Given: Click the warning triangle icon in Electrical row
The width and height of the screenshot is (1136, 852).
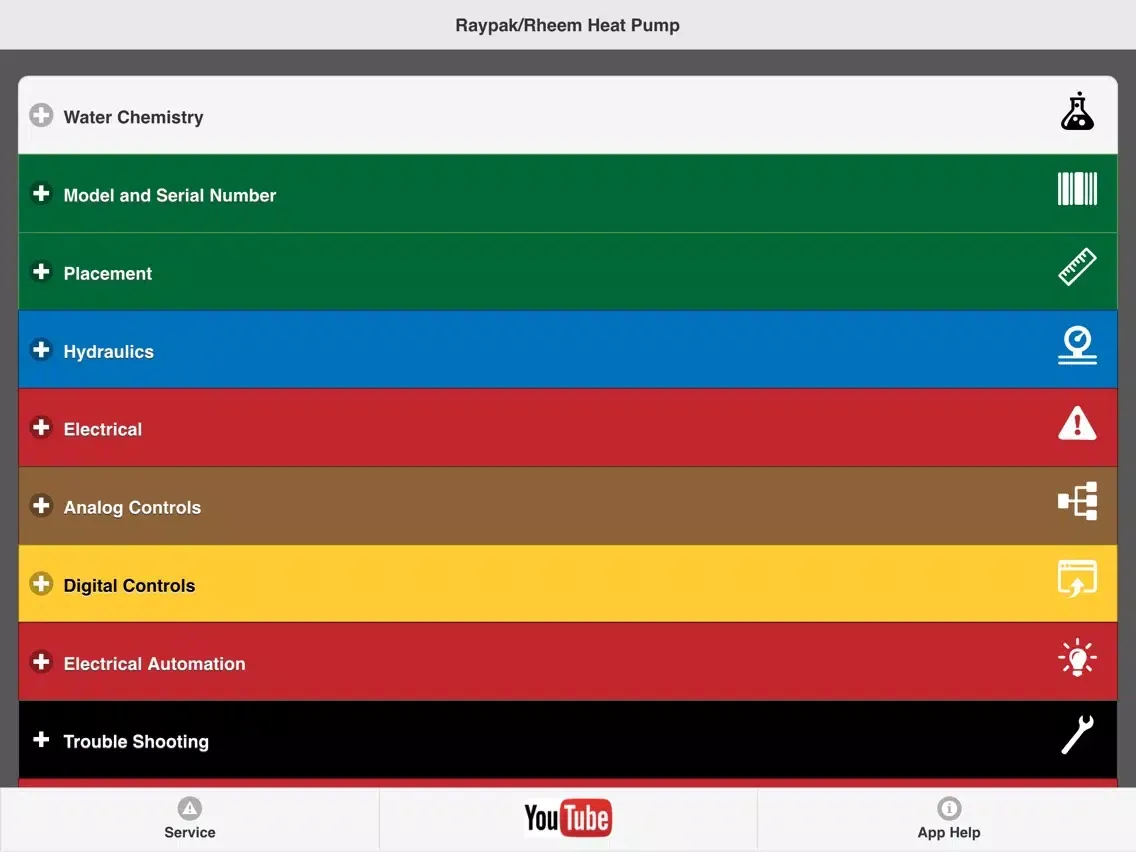Looking at the screenshot, I should click(x=1077, y=423).
